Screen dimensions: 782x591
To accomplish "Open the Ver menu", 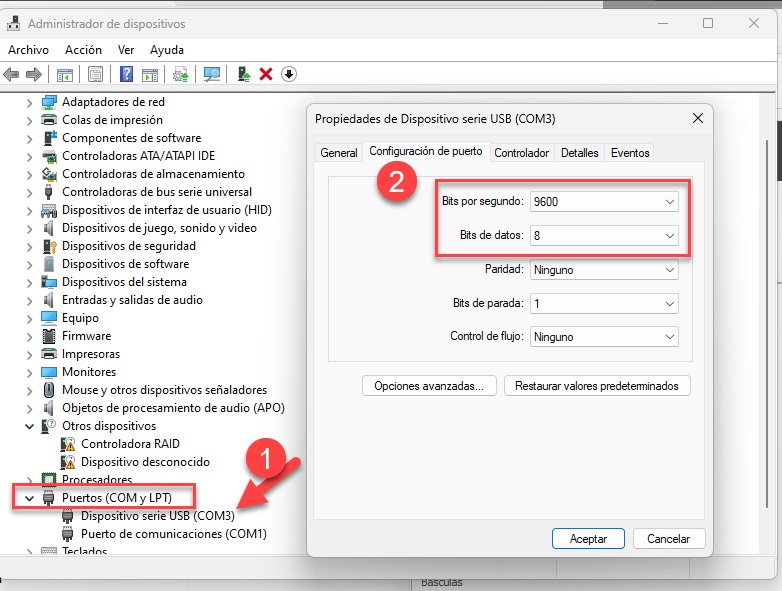I will click(x=126, y=50).
